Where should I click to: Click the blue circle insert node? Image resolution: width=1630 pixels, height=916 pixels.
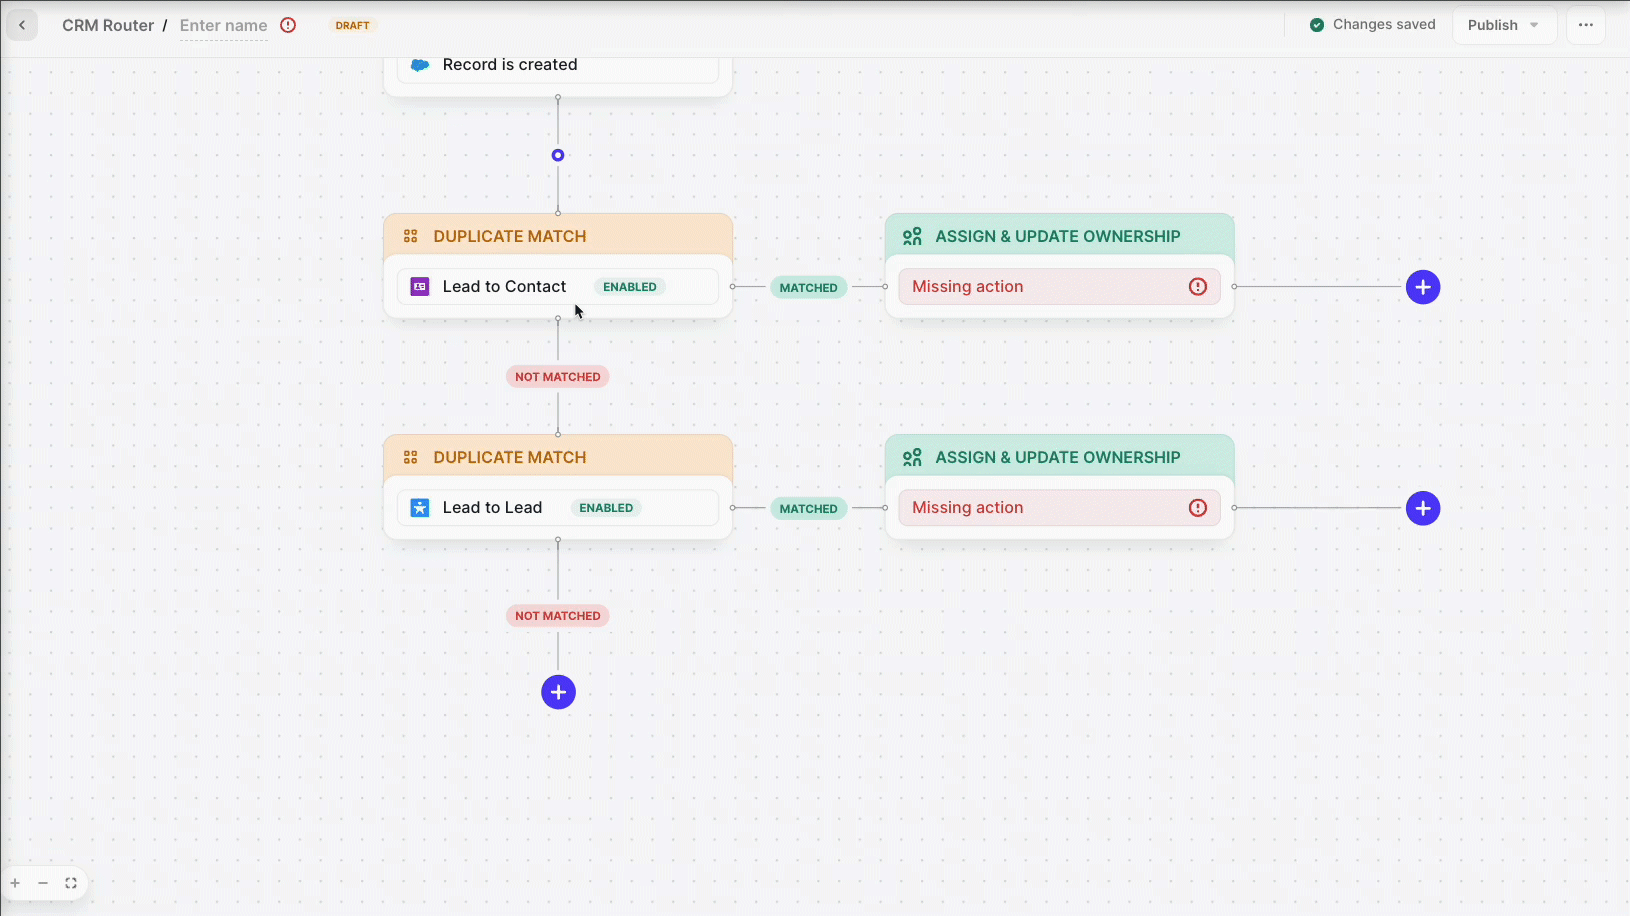[558, 155]
